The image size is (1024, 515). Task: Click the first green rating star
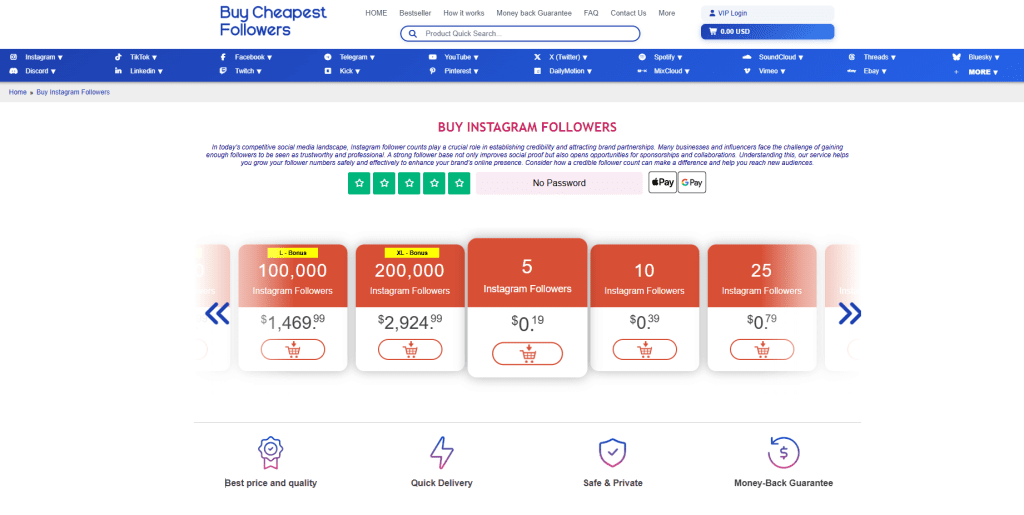click(x=359, y=183)
